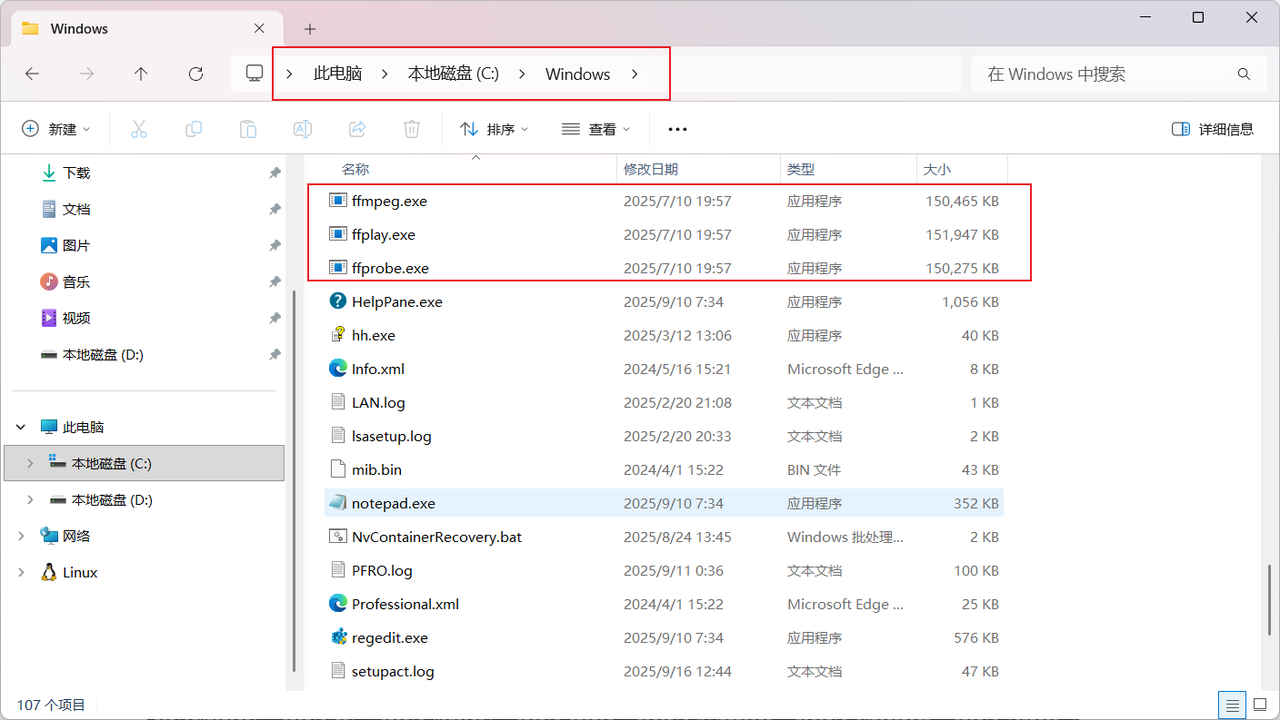Click the 在 Windows 中搜索 search box
This screenshot has height=720, width=1280.
tap(1105, 74)
